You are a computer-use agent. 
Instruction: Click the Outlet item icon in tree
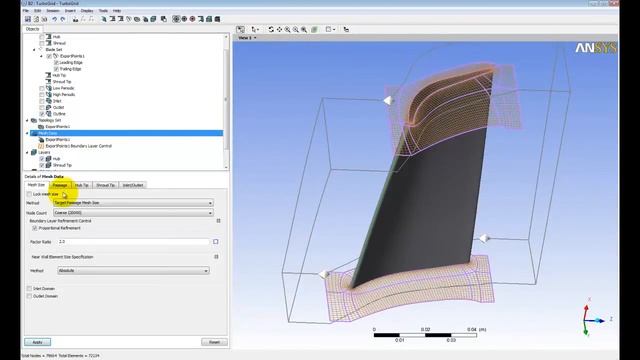49,107
